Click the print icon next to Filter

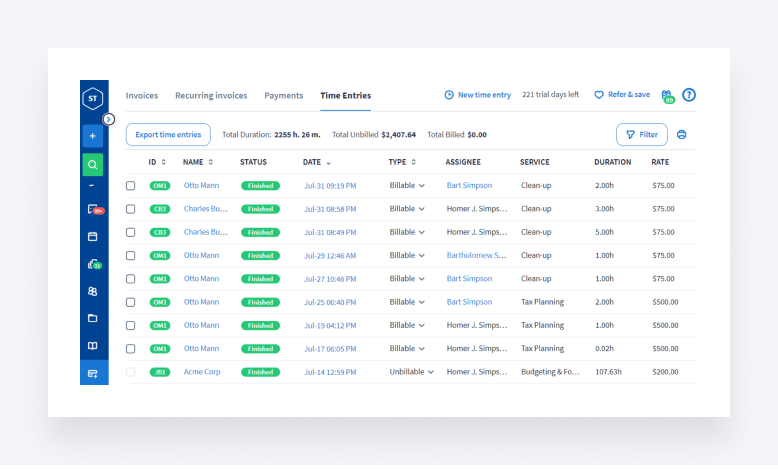pos(682,135)
